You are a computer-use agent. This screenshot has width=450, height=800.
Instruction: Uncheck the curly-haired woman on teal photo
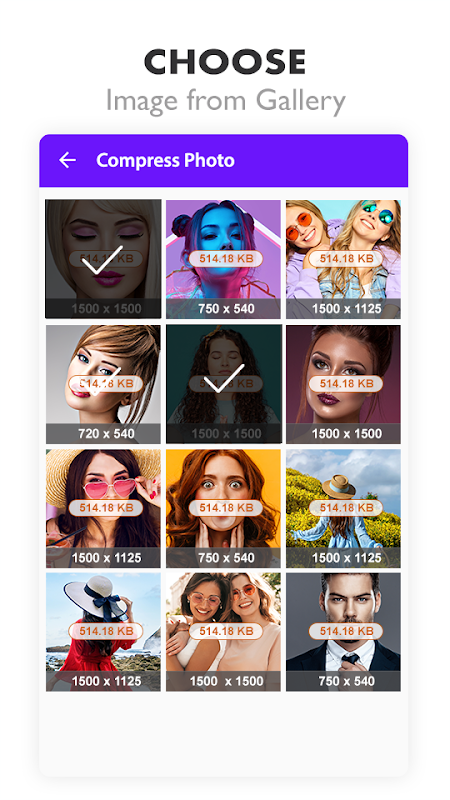click(223, 384)
